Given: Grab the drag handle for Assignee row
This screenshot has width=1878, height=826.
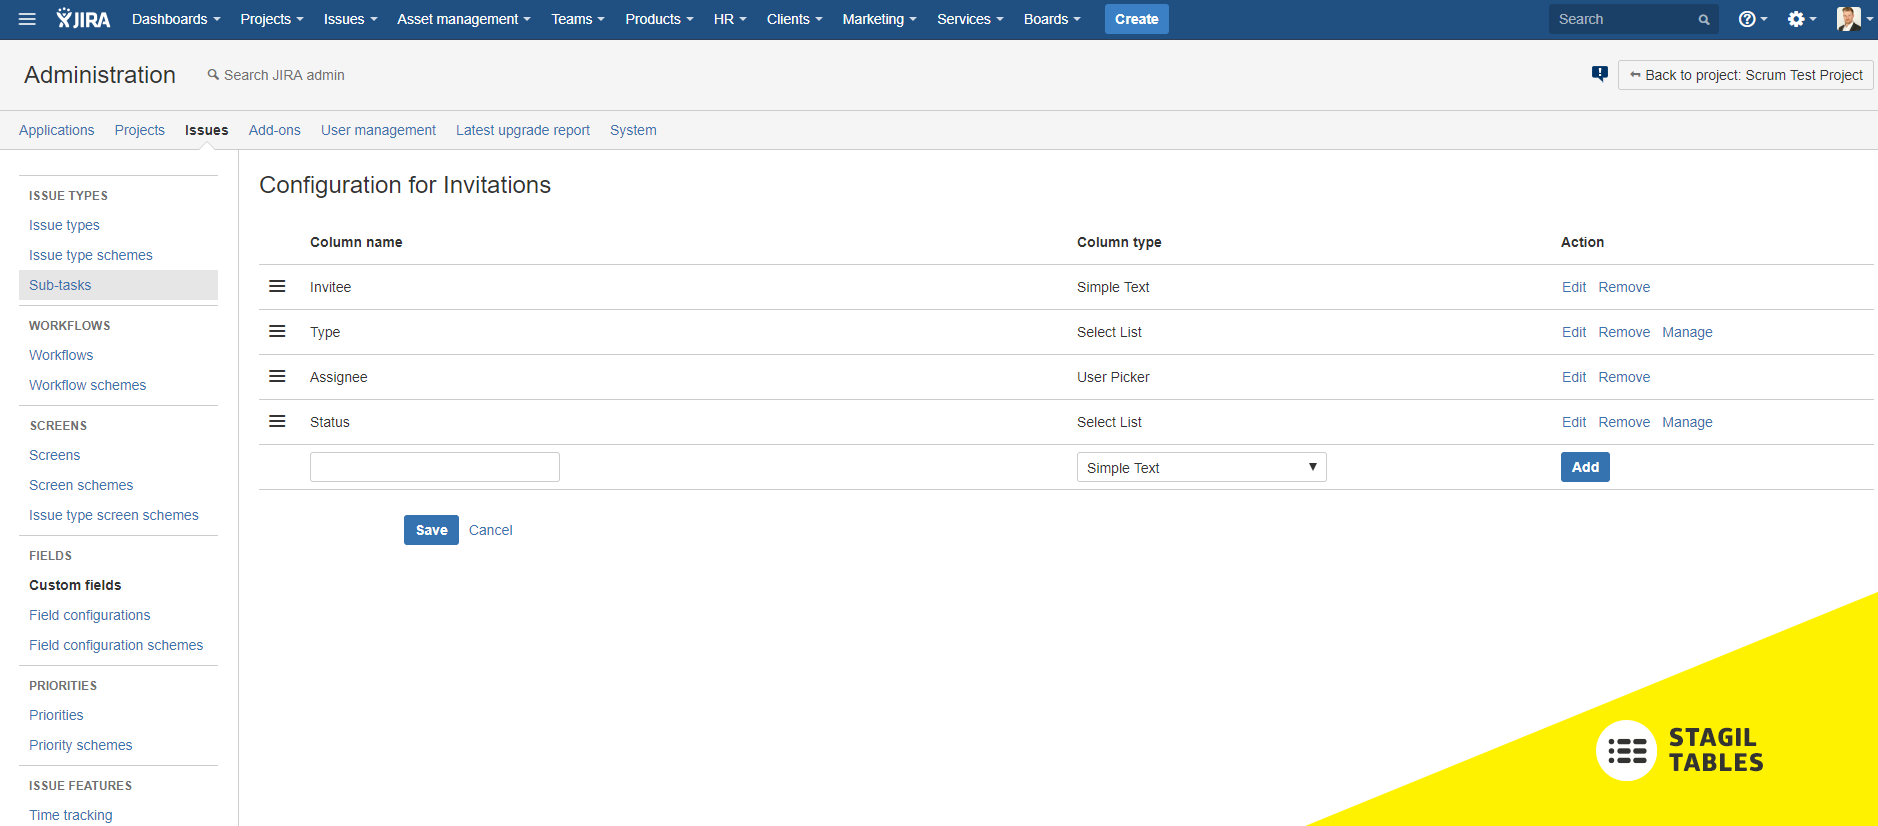Looking at the screenshot, I should pos(277,376).
